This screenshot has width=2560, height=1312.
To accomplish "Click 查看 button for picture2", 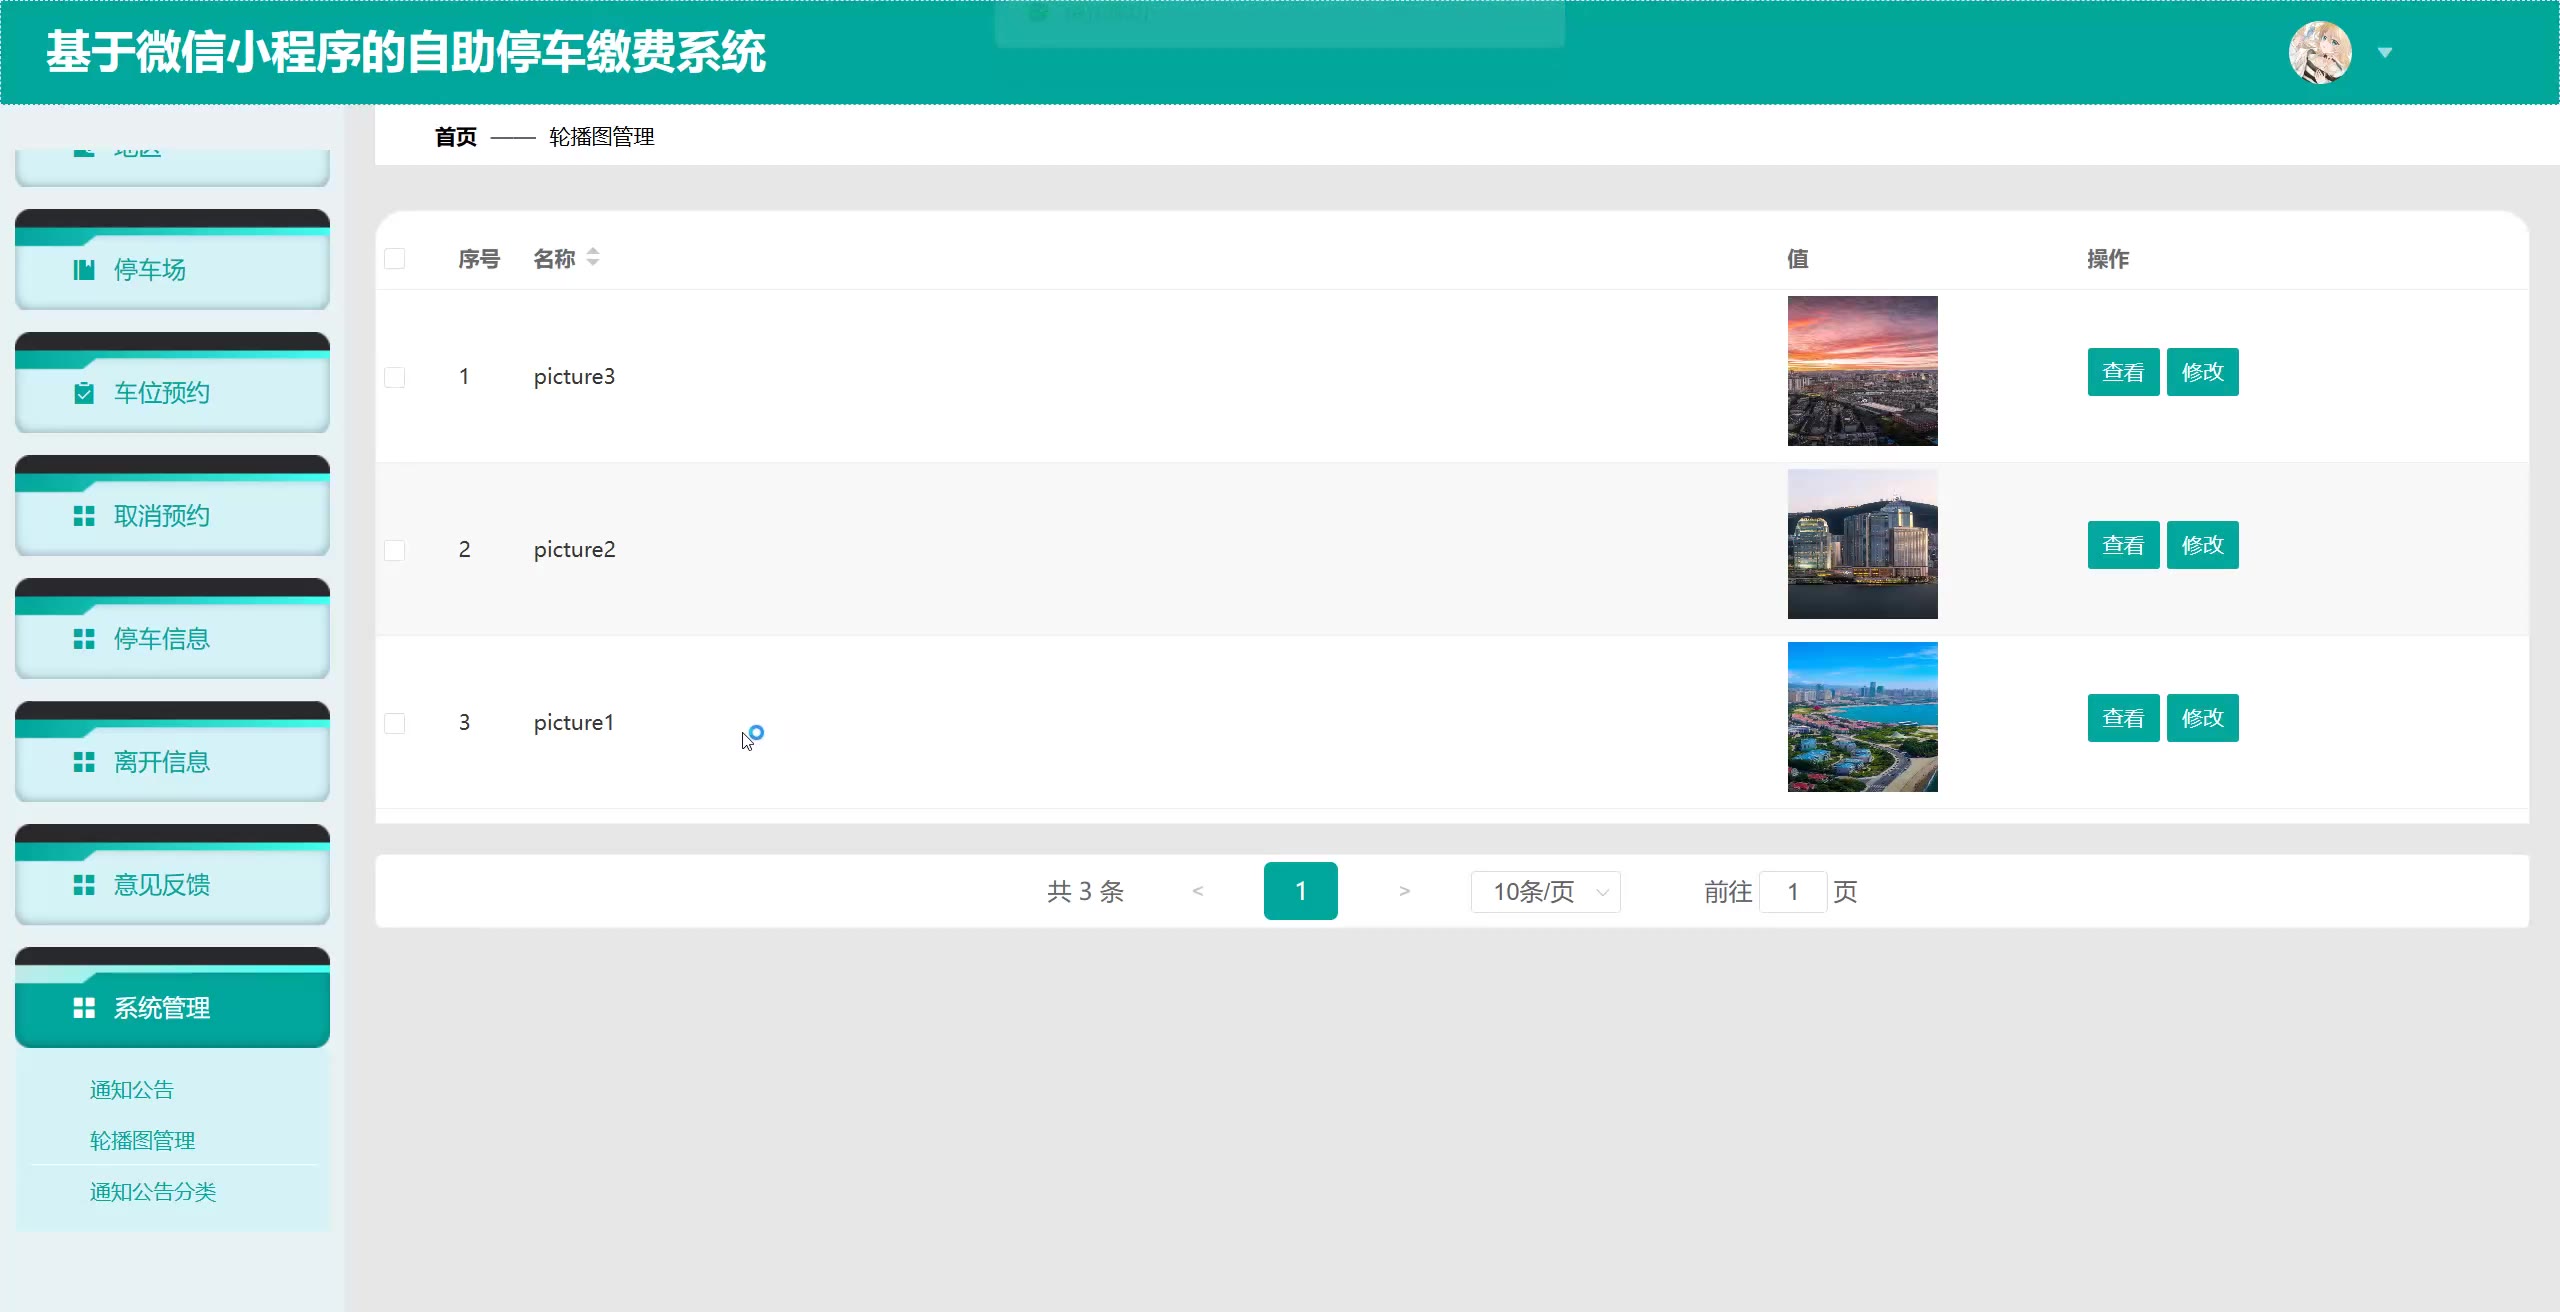I will coord(2122,545).
